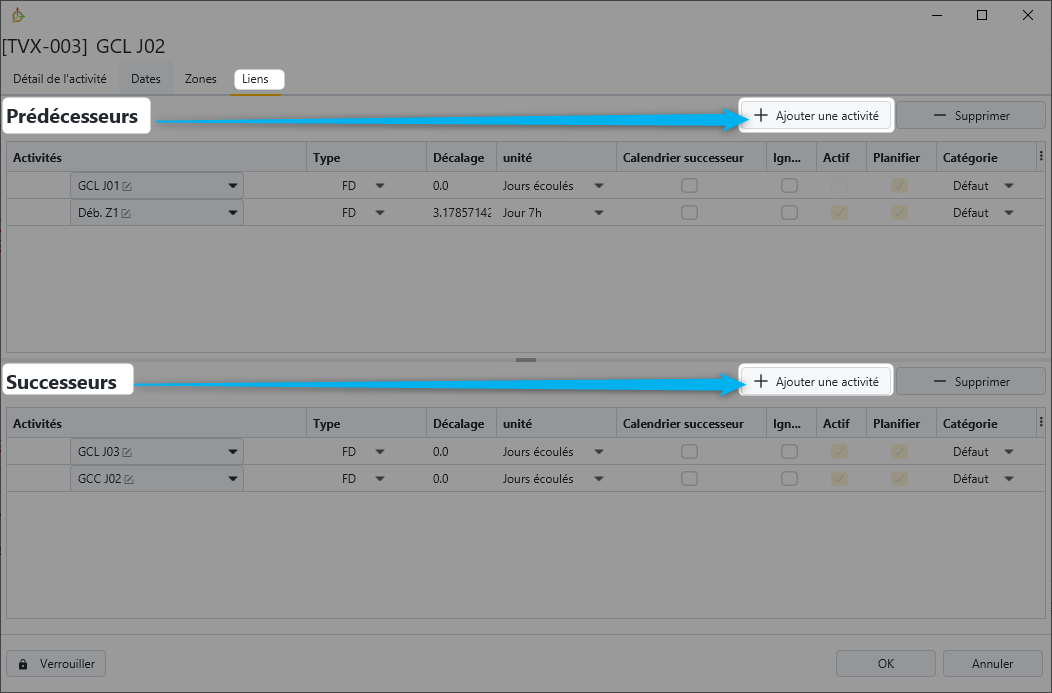1052x693 pixels.
Task: Click the splitter handle between the two tables
Action: (x=526, y=360)
